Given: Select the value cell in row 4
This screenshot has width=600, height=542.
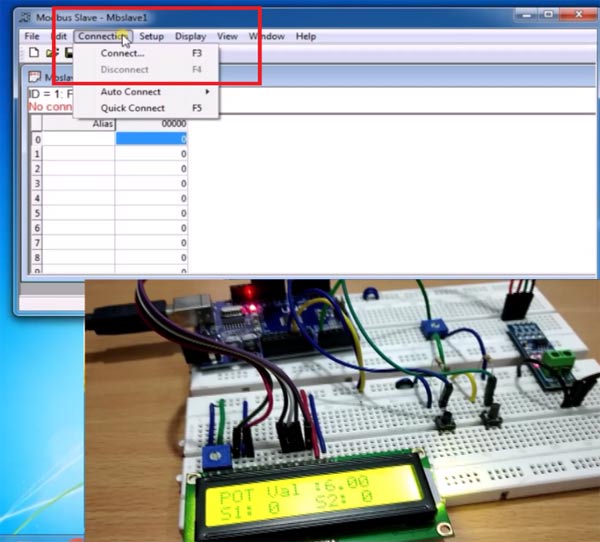Looking at the screenshot, I should [151, 198].
